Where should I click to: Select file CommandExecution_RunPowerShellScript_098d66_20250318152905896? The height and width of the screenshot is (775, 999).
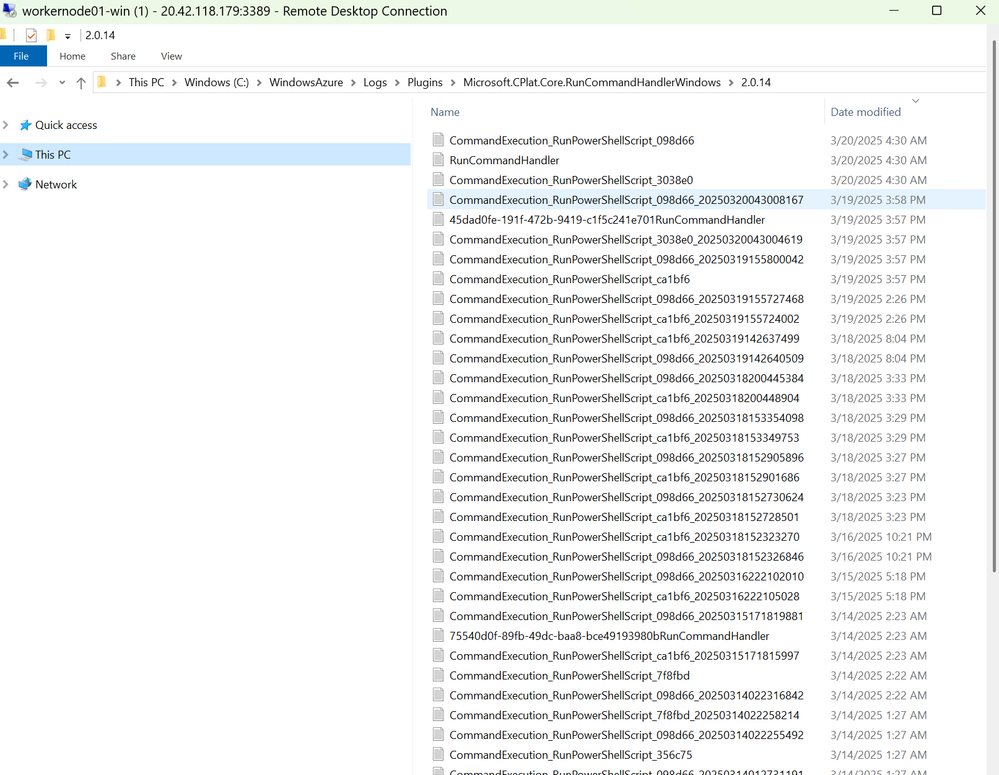click(626, 458)
